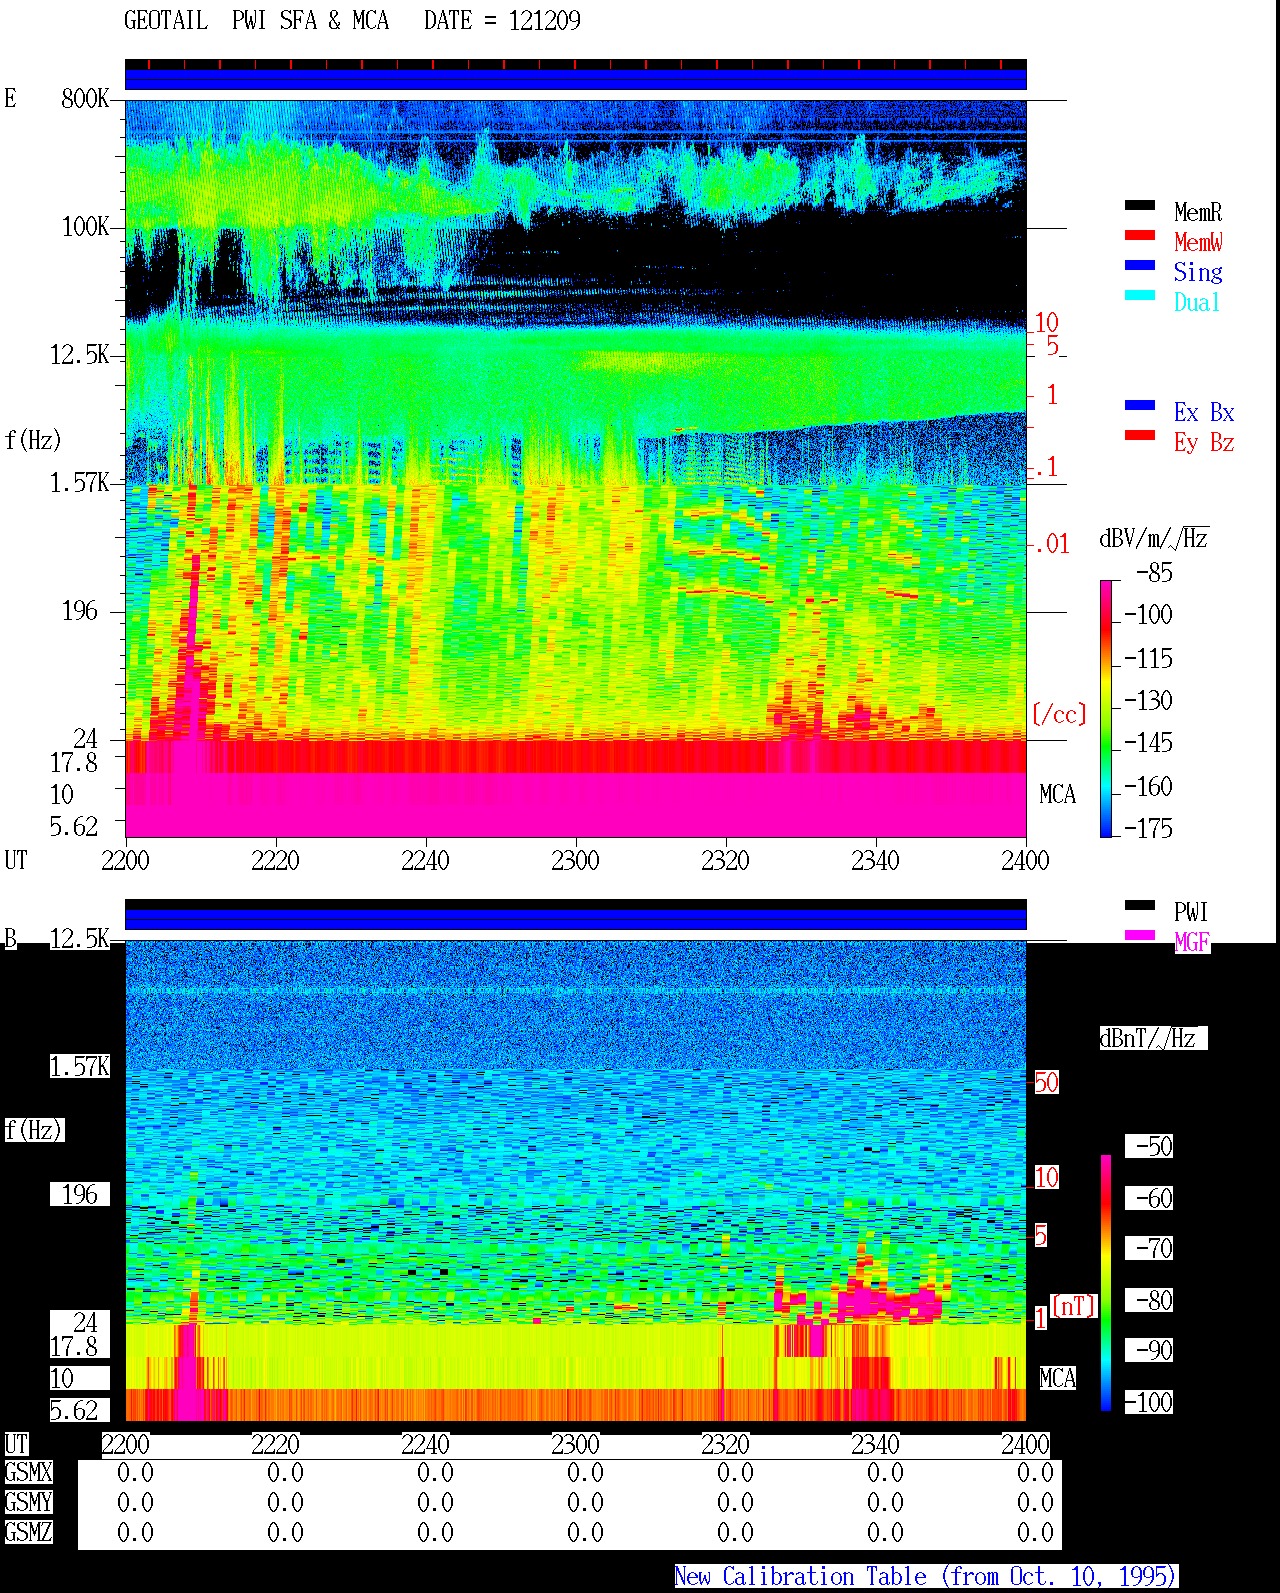Click the red 50 value beside the B panel
The width and height of the screenshot is (1280, 1593).
(x=1046, y=1082)
